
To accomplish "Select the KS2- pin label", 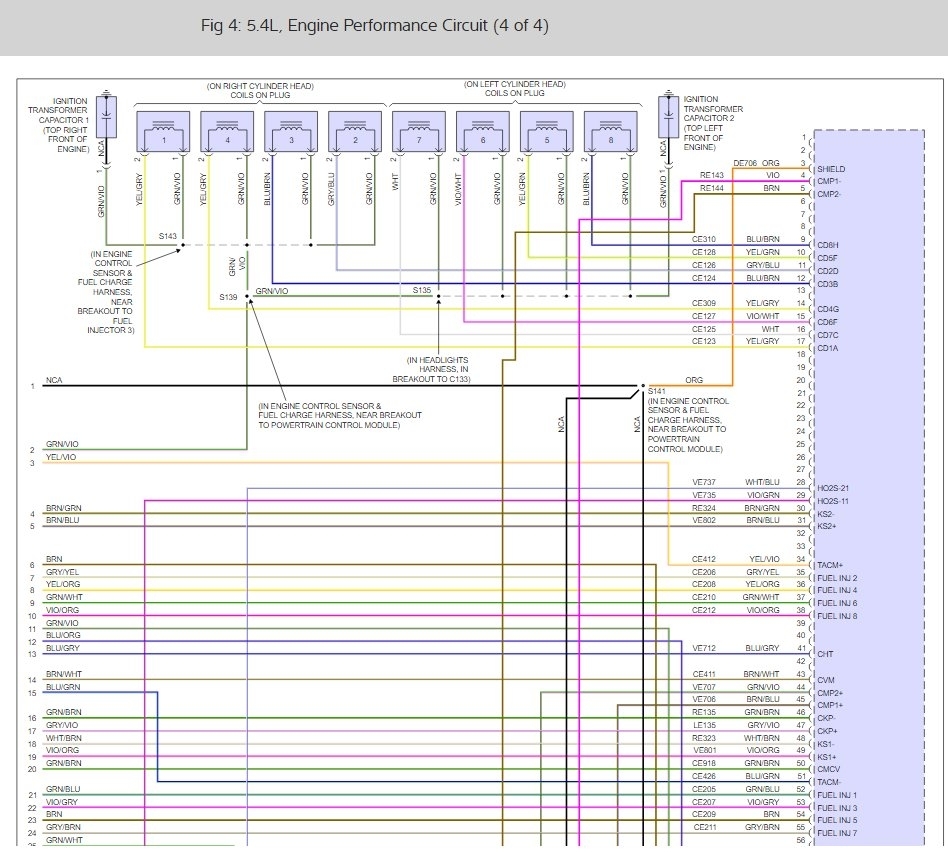I will tap(826, 514).
